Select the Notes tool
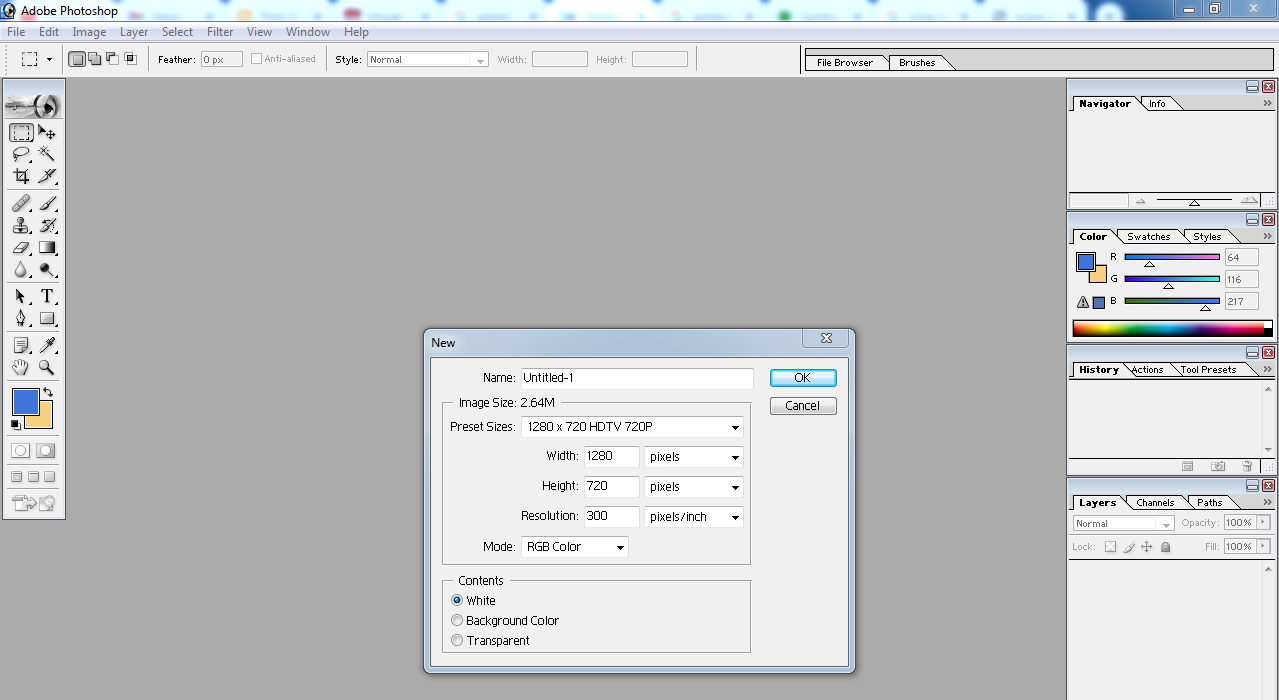 pyautogui.click(x=21, y=346)
